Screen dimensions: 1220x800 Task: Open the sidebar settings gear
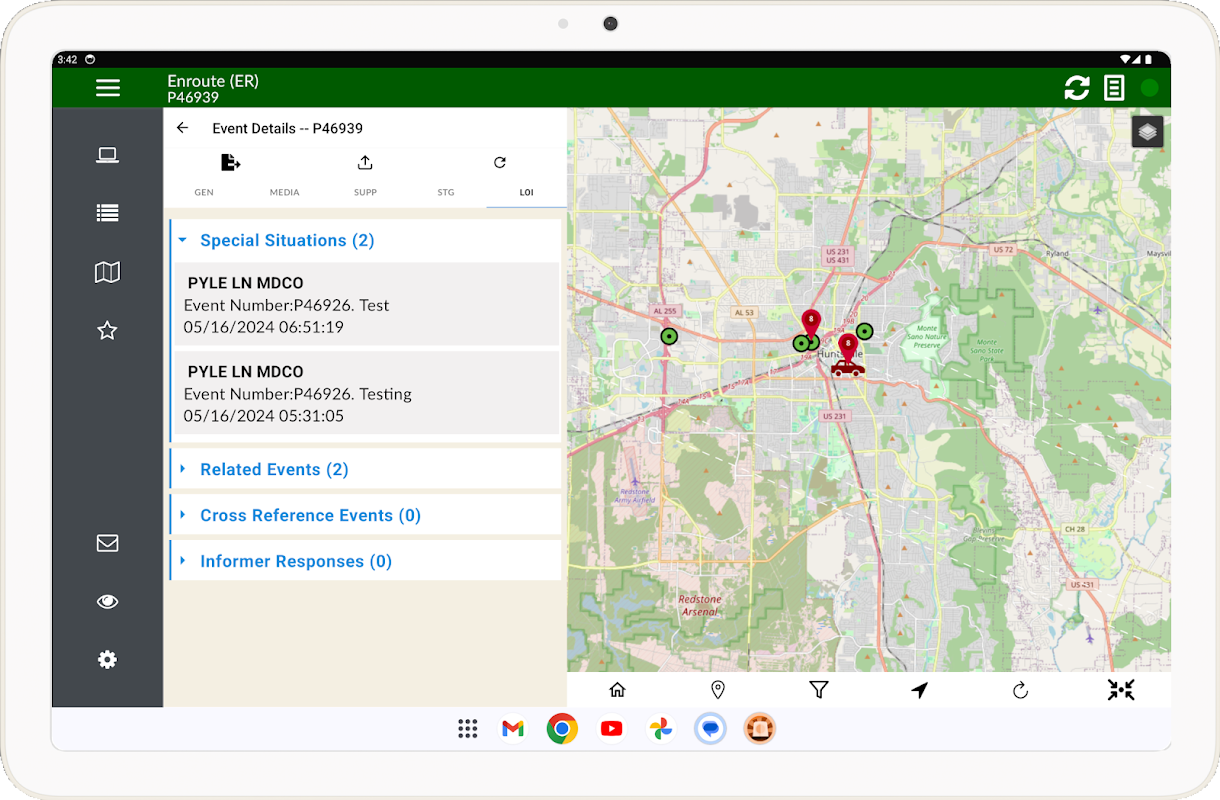click(x=107, y=660)
